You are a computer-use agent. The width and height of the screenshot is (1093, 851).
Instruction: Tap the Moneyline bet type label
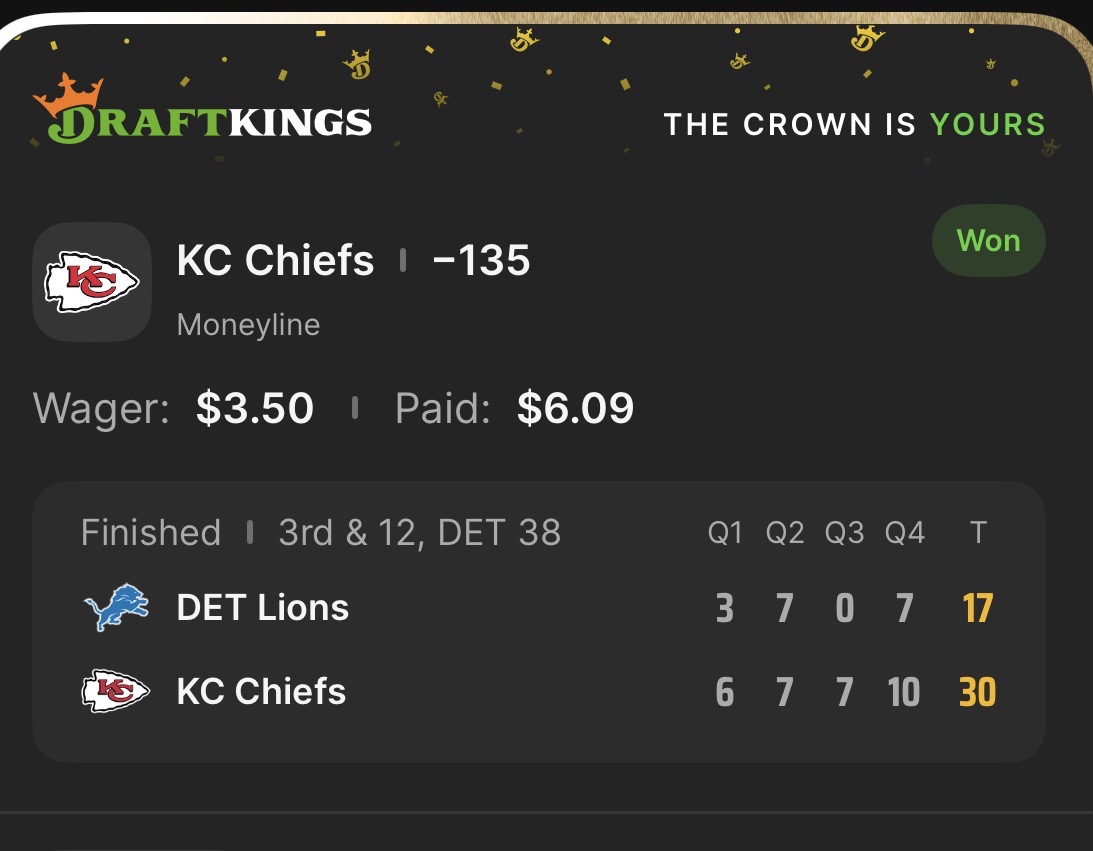[248, 325]
